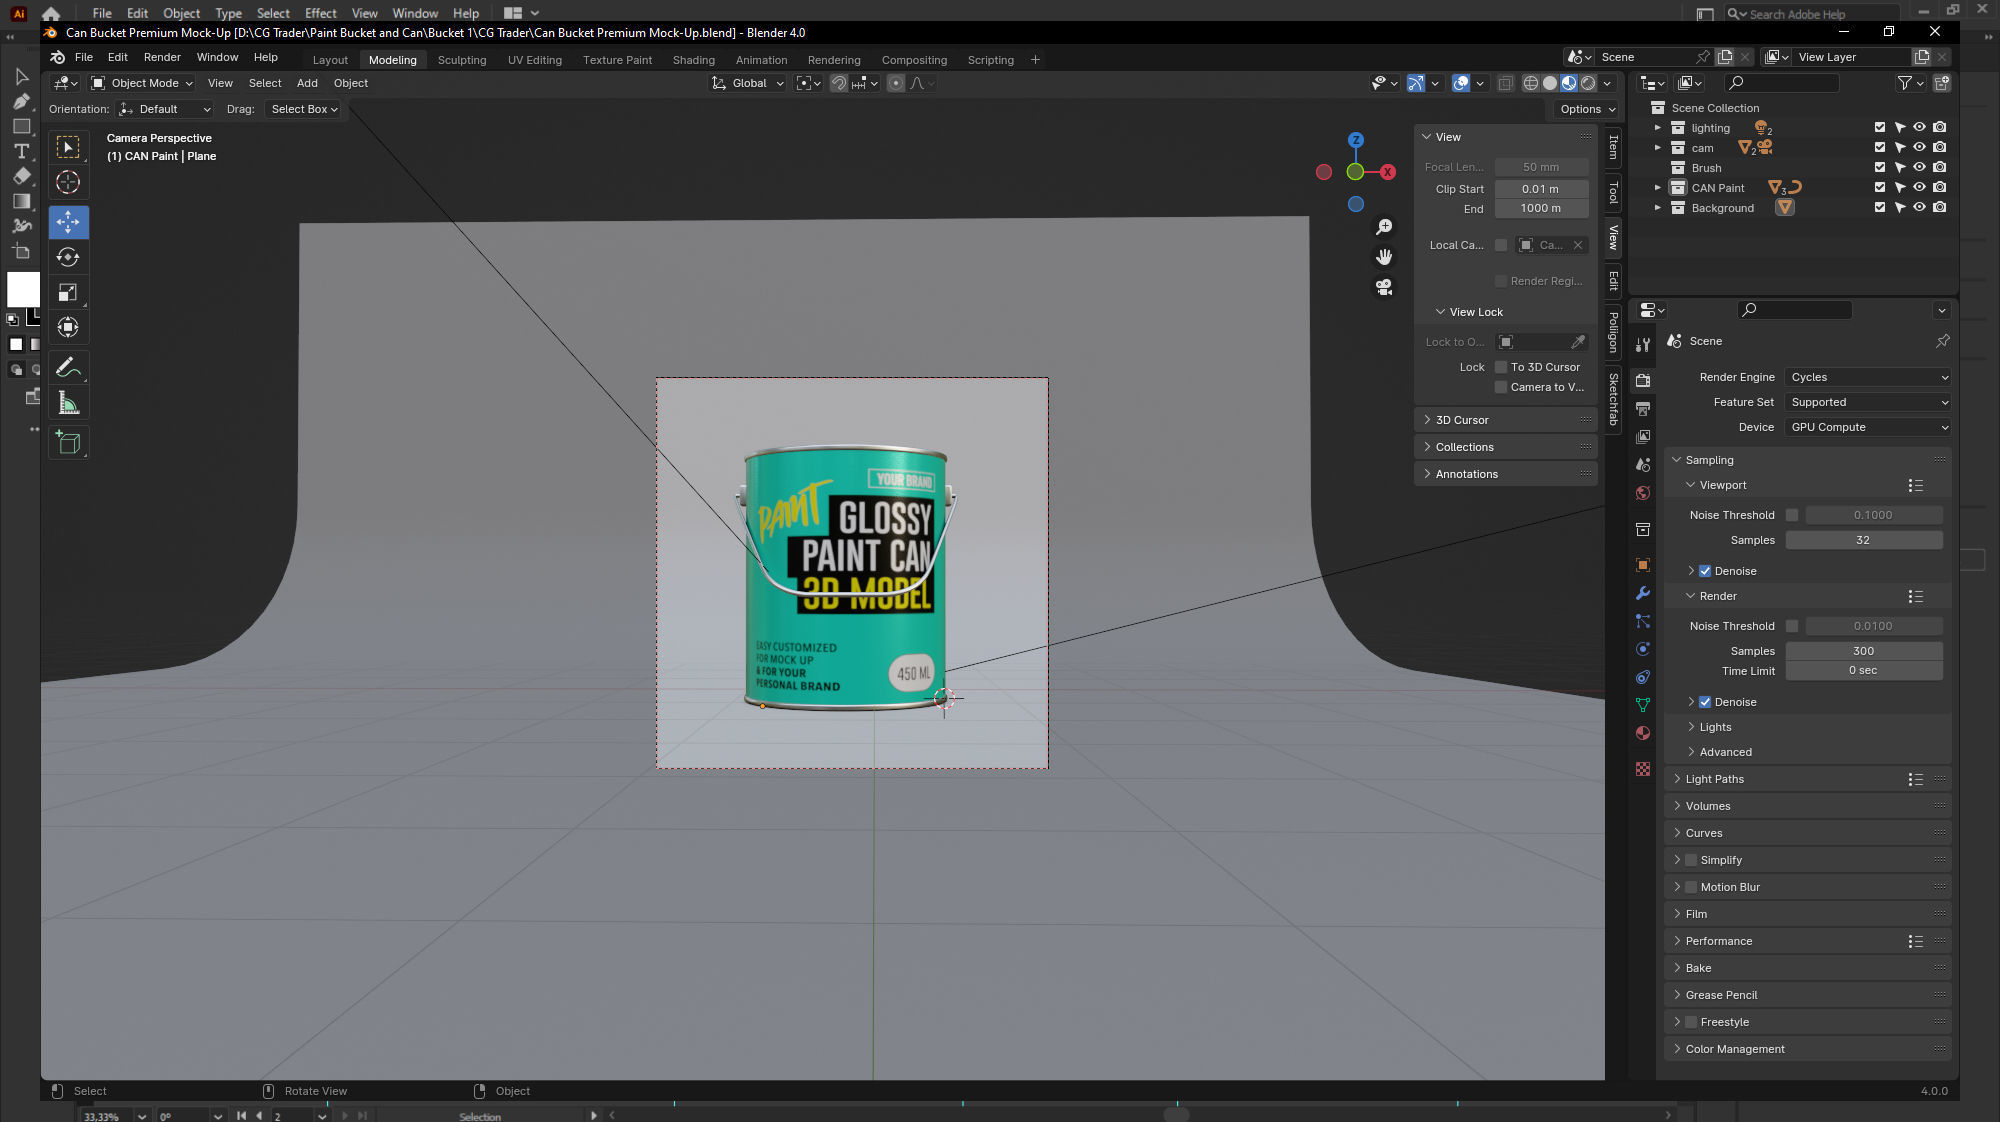Open the Feature Set dropdown
2000x1122 pixels.
[1868, 402]
